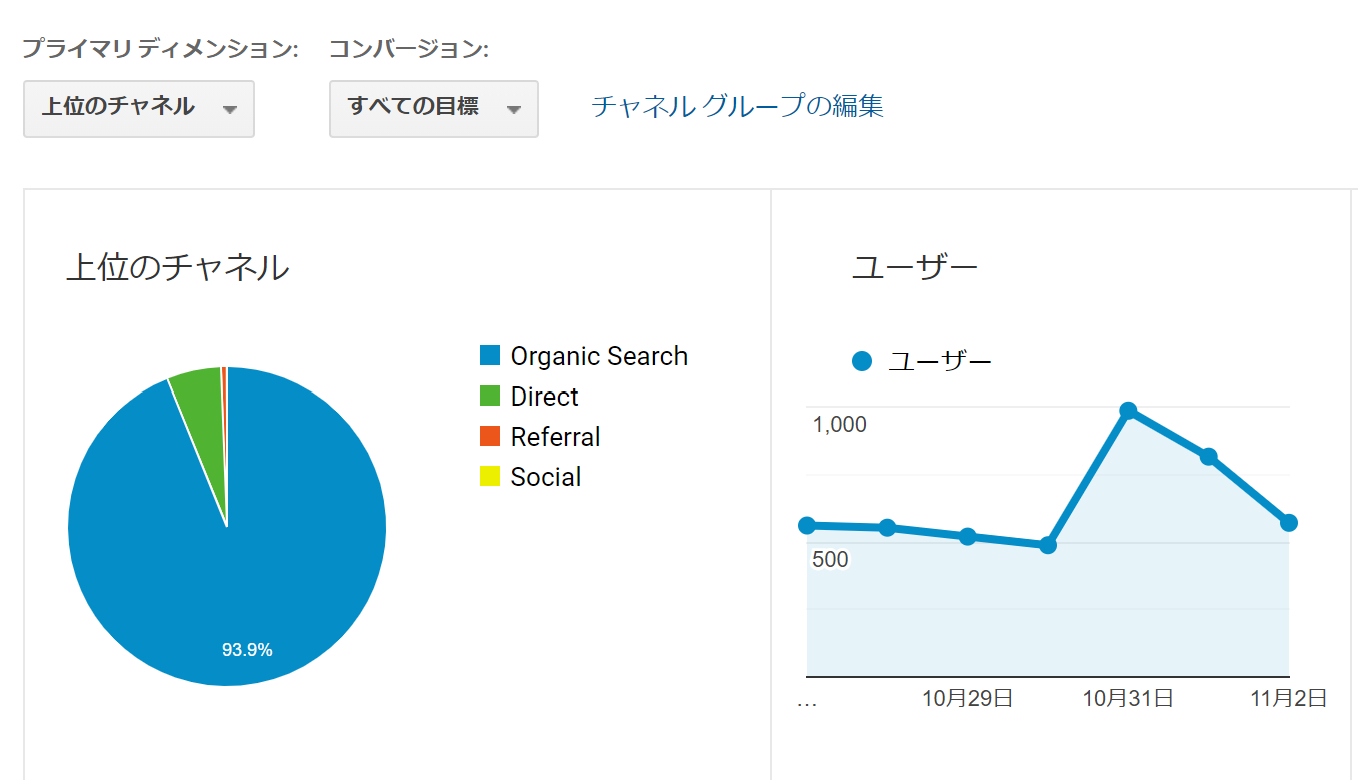Click the ユーザー chart section heading
Image resolution: width=1358 pixels, height=780 pixels.
tap(913, 265)
